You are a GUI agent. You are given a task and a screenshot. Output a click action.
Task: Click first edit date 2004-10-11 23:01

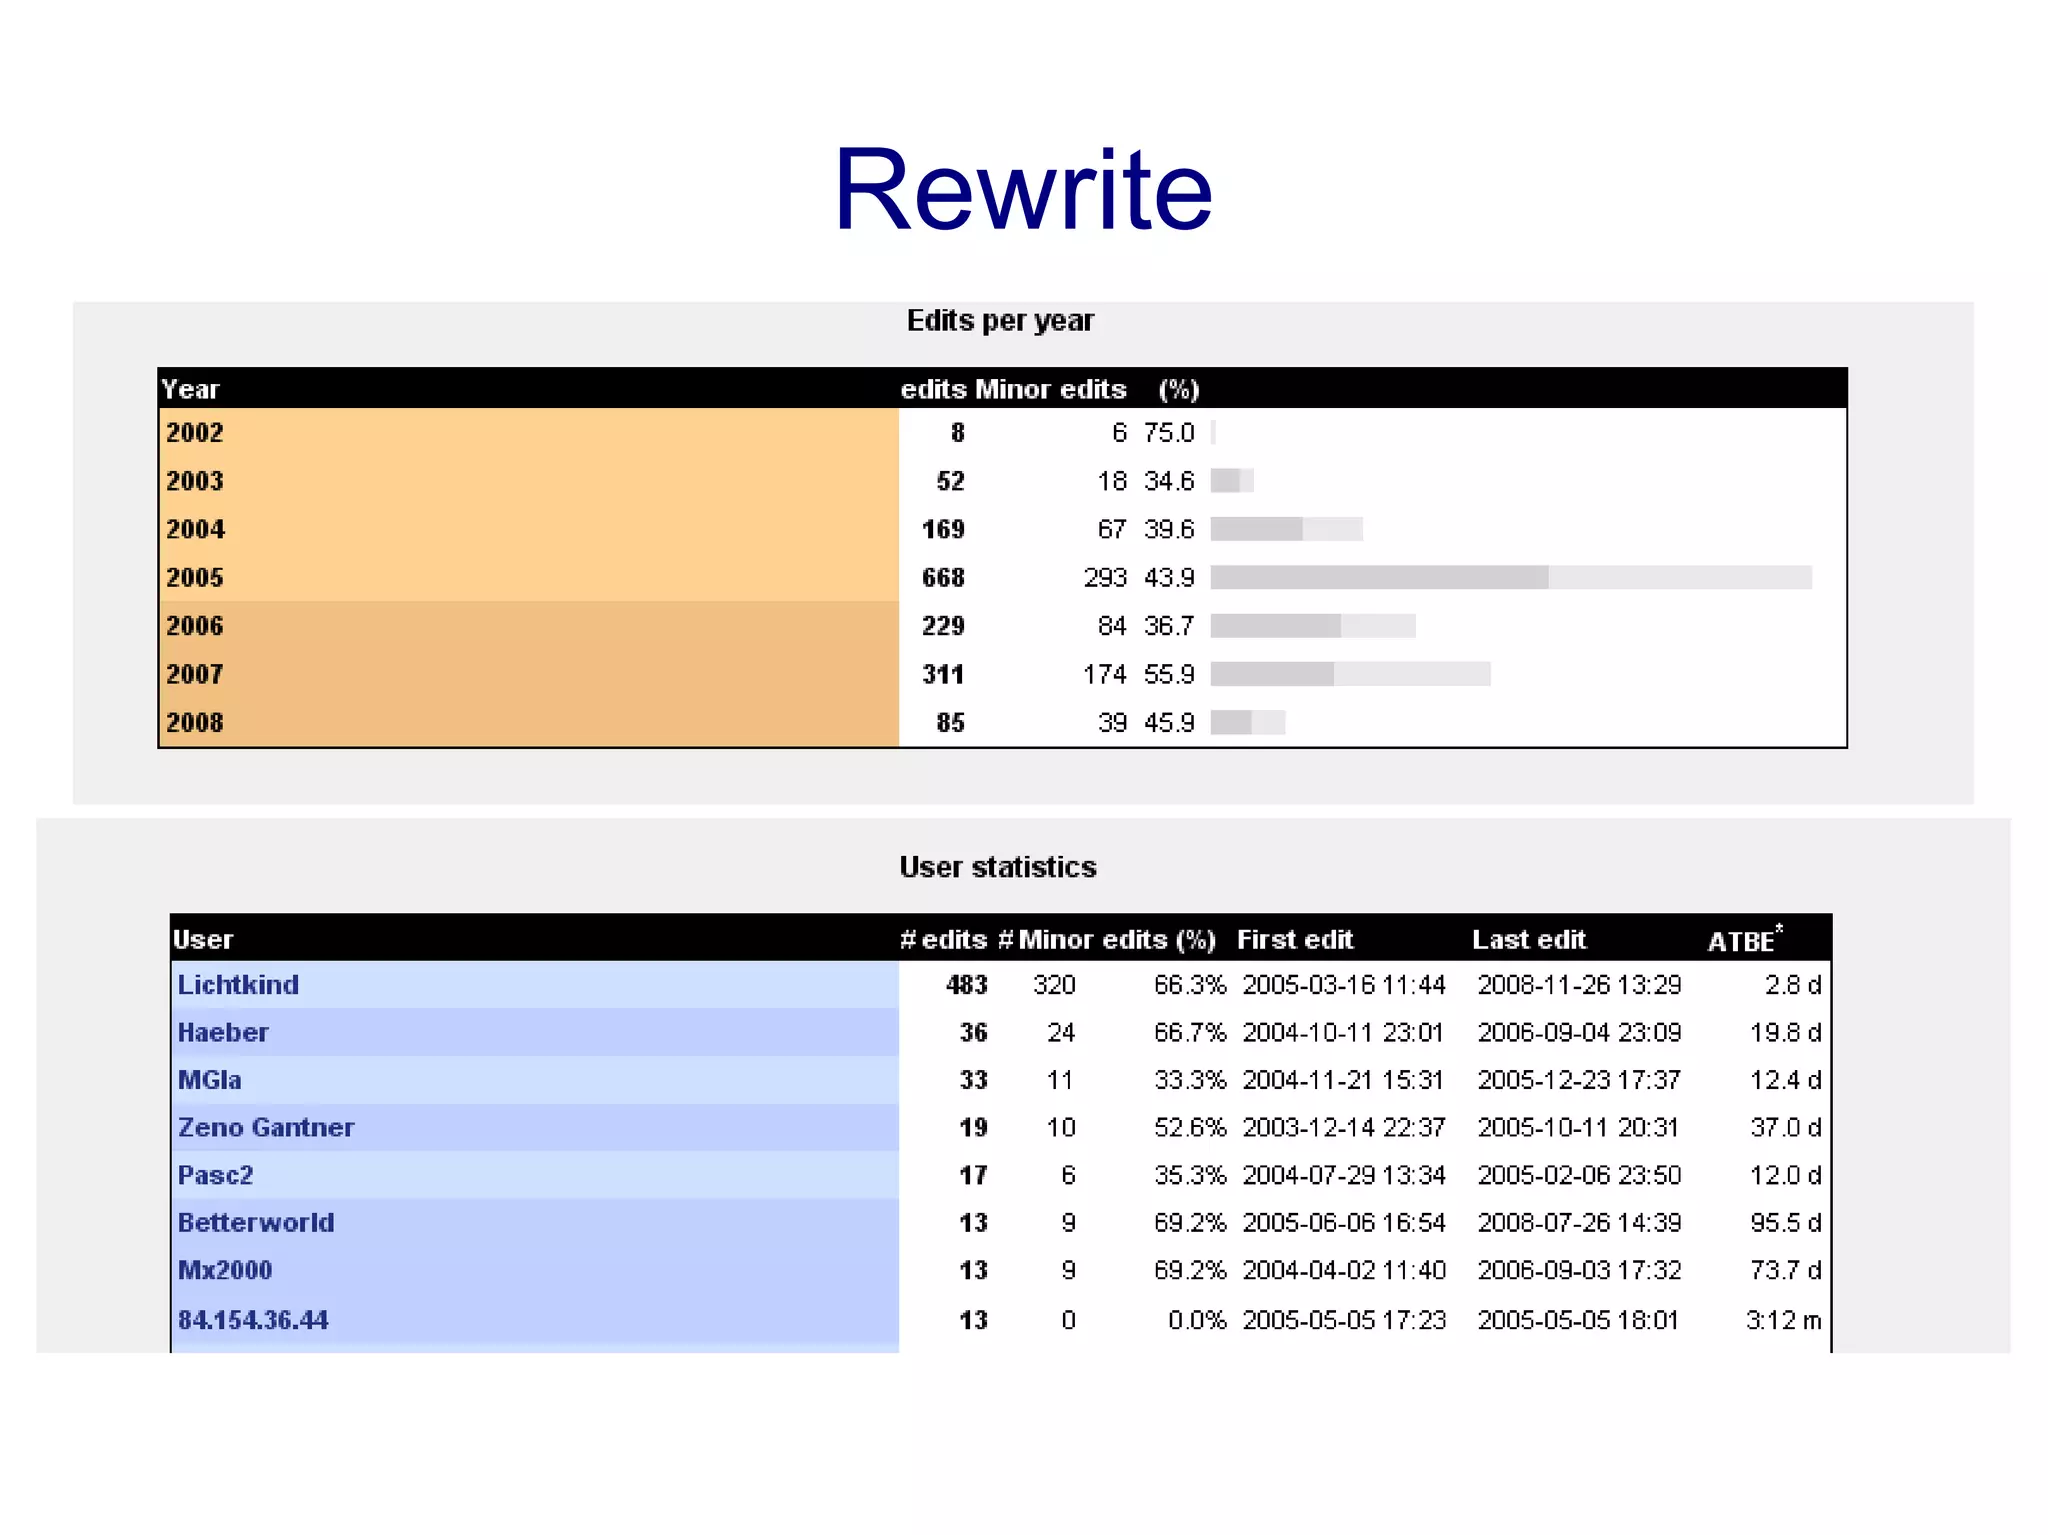coord(1342,1032)
